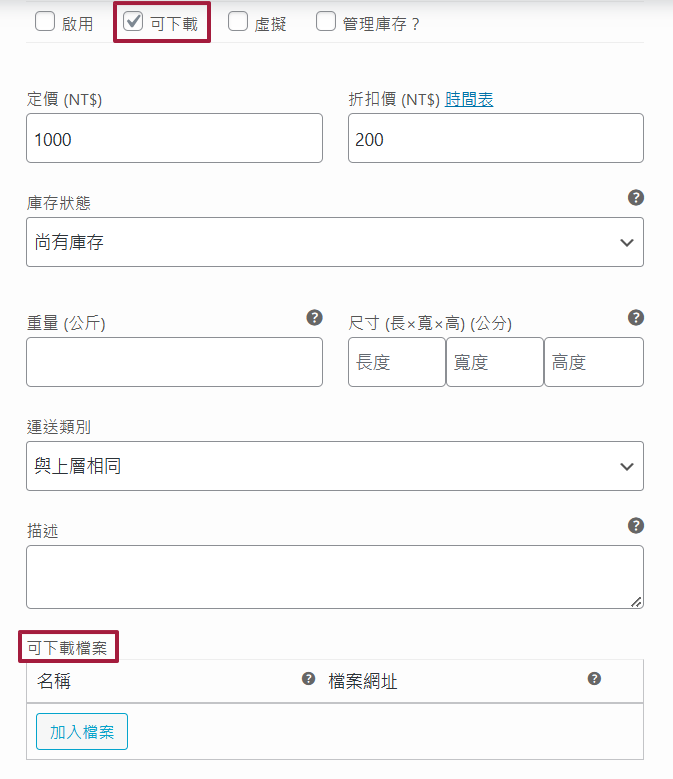Uncheck the 可下載 checkbox
The width and height of the screenshot is (673, 779).
pyautogui.click(x=133, y=22)
